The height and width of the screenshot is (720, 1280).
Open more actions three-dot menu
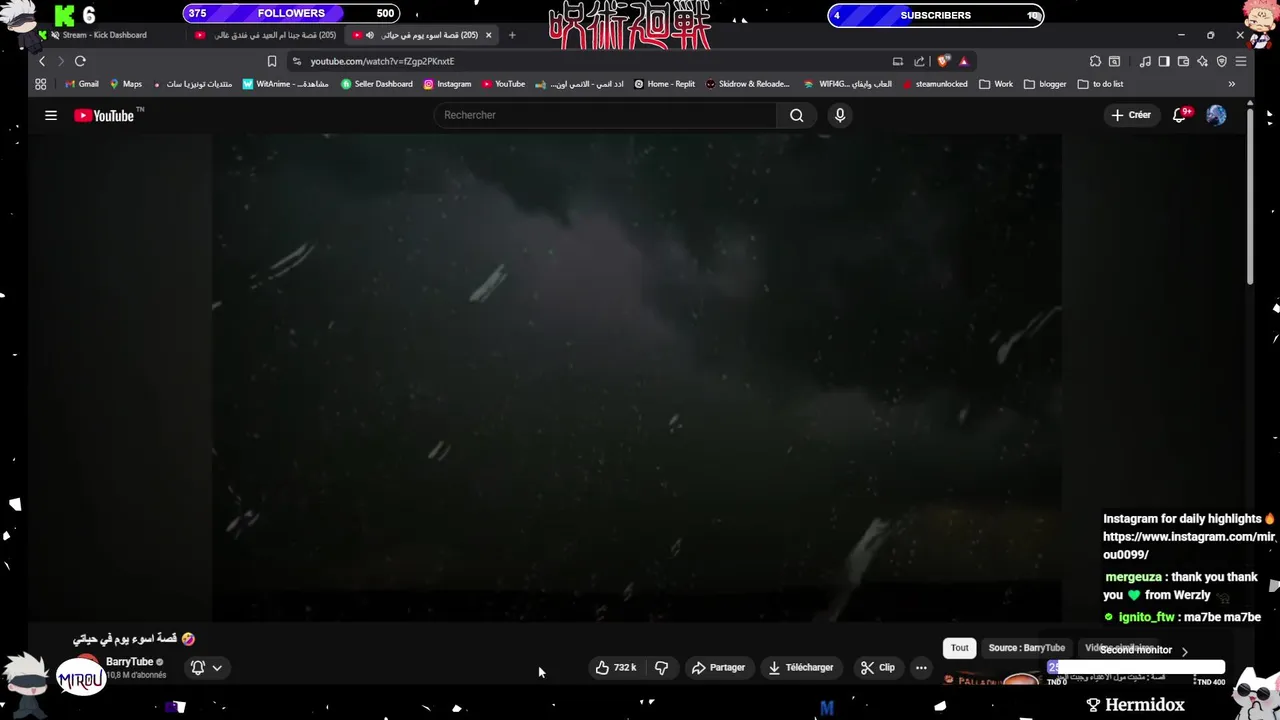(921, 668)
